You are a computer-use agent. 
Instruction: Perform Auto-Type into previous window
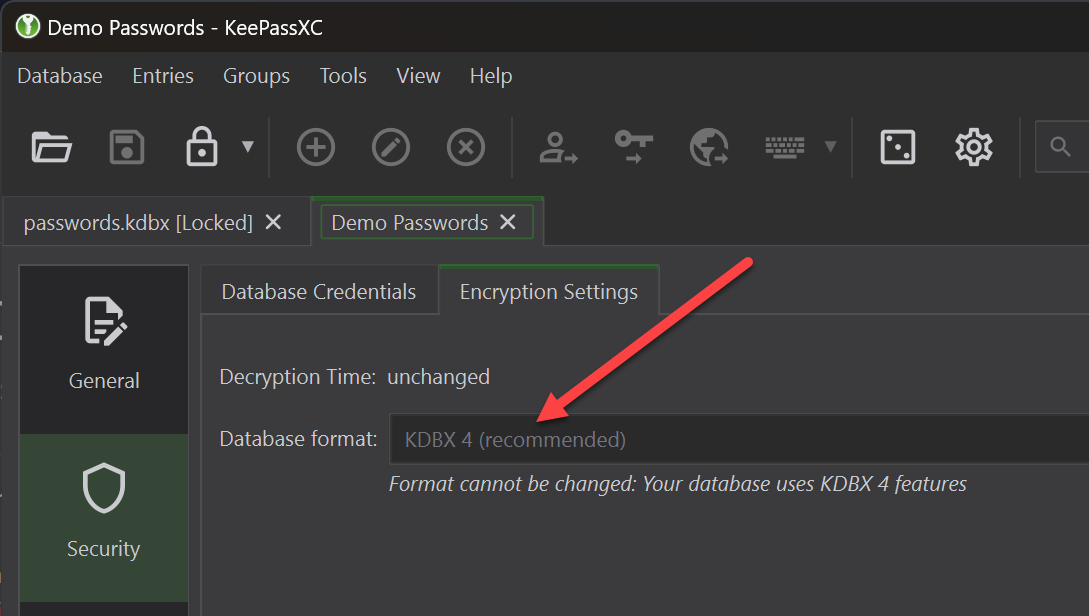click(x=785, y=146)
